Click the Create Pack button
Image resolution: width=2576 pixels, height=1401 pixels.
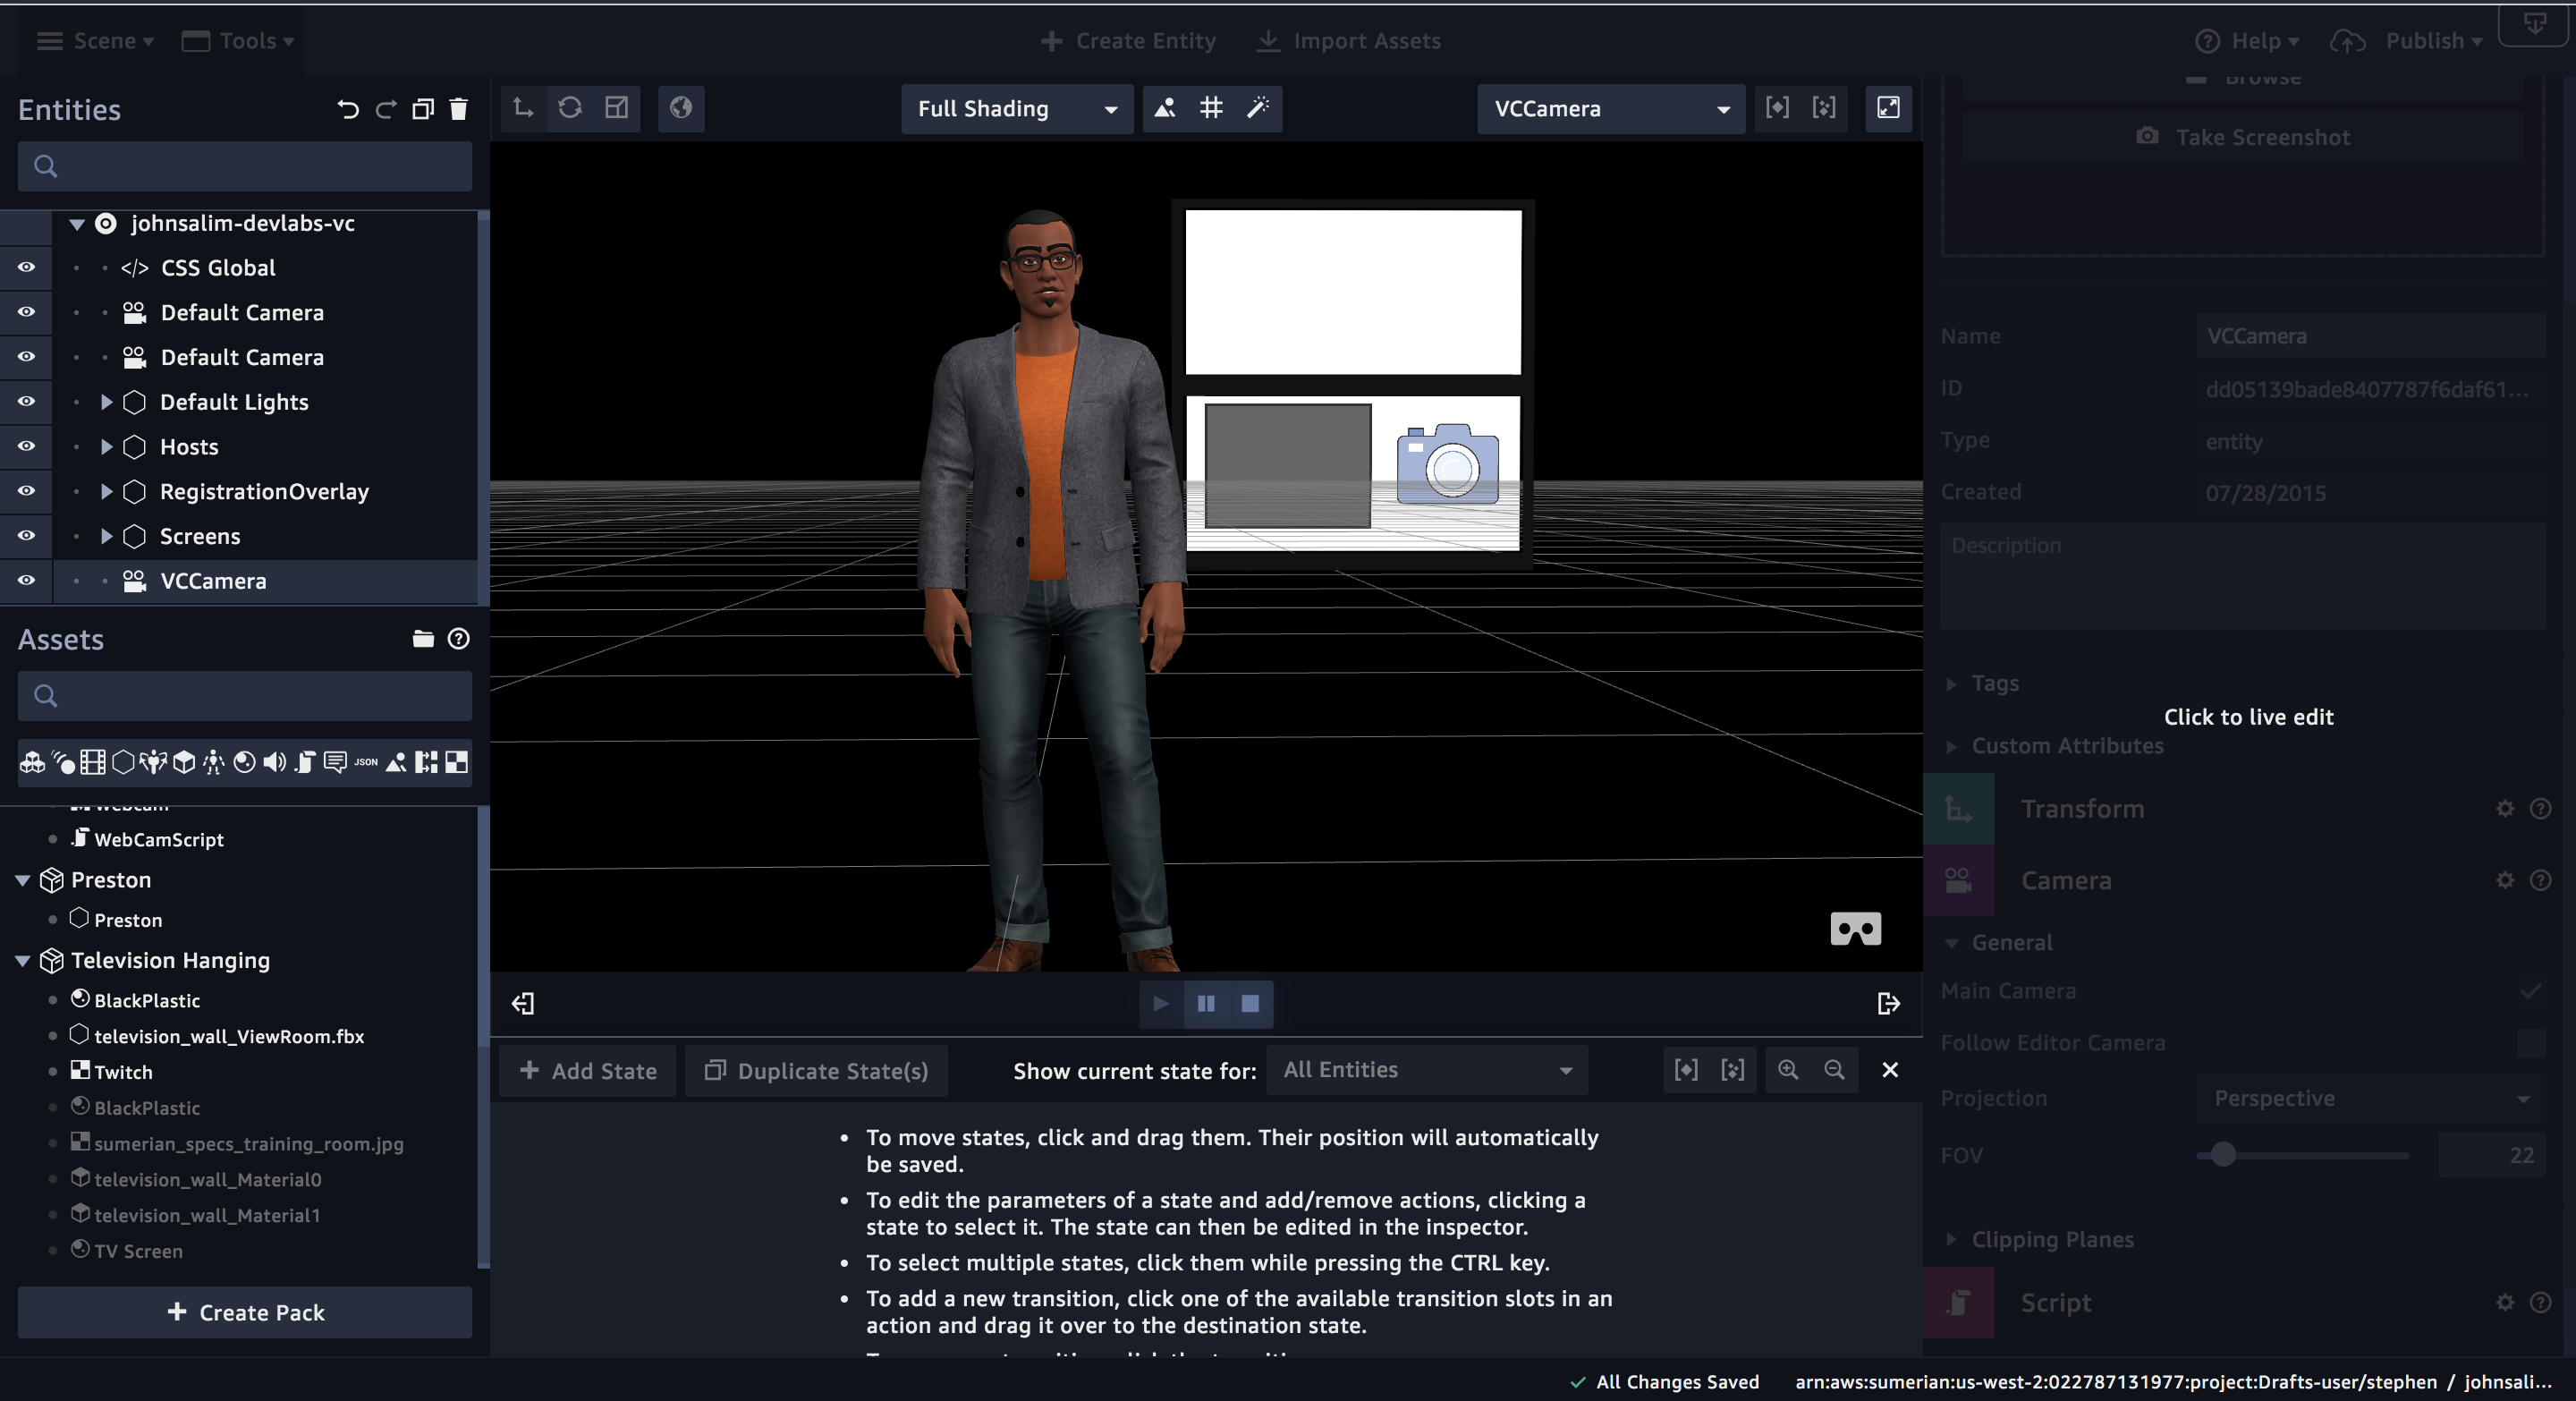[245, 1312]
